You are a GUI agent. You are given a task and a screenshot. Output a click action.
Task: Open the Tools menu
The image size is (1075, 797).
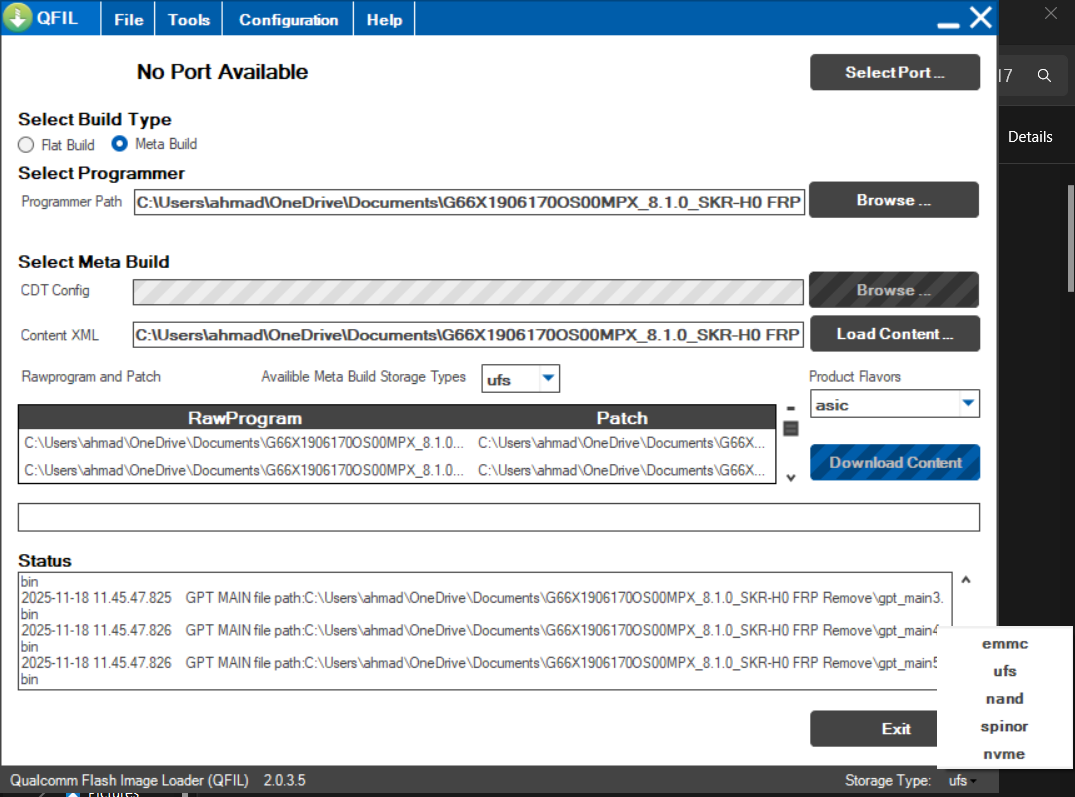click(x=188, y=18)
